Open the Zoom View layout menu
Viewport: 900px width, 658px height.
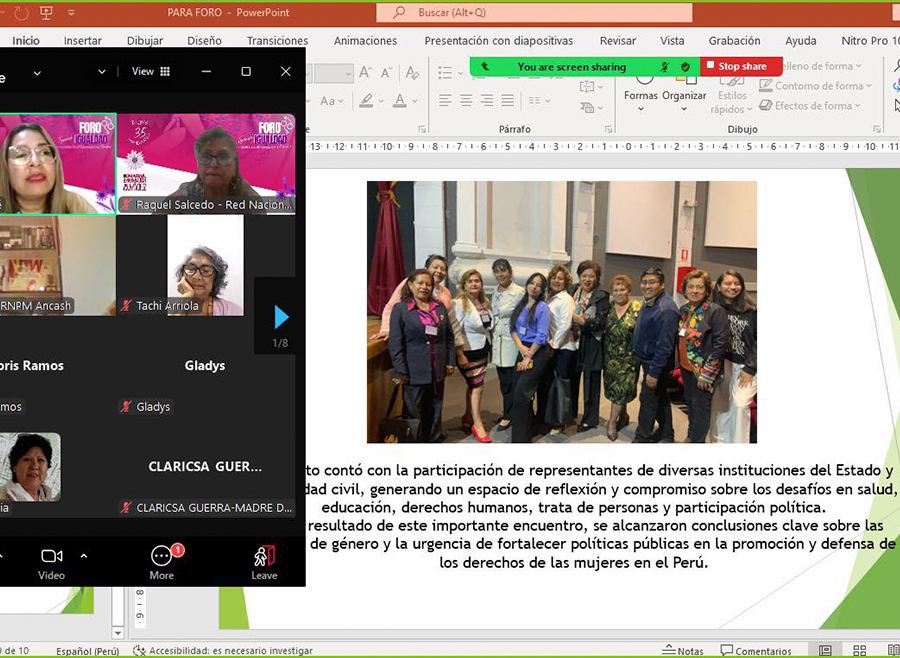150,71
